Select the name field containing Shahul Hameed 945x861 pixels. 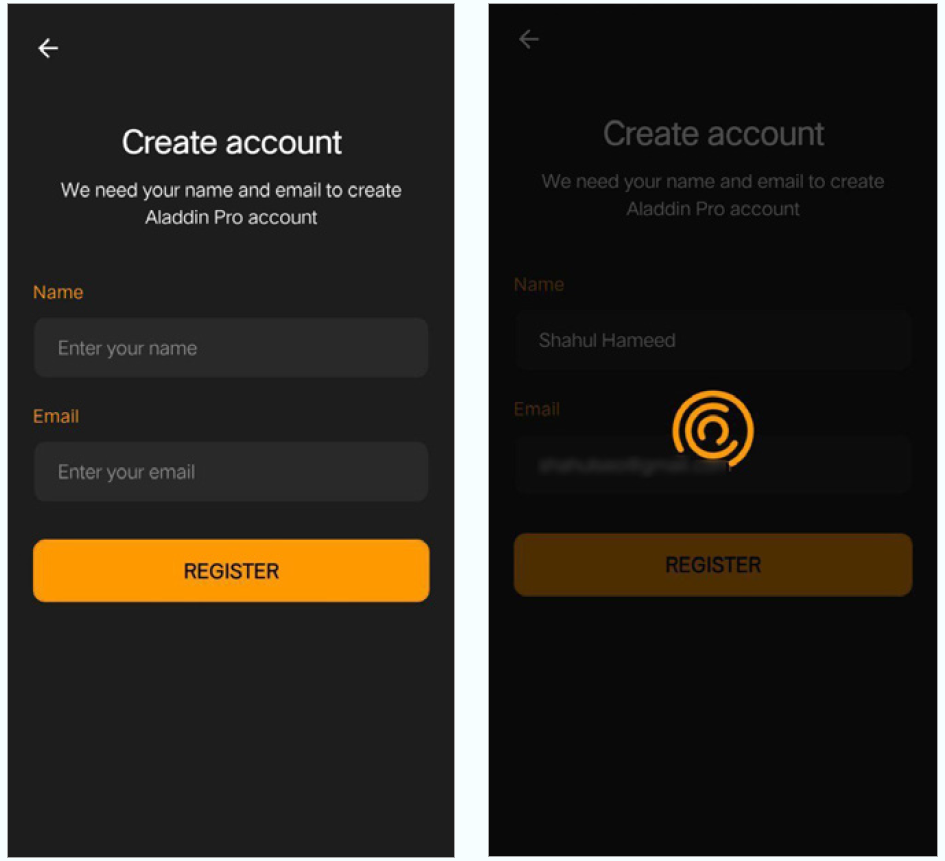click(713, 340)
